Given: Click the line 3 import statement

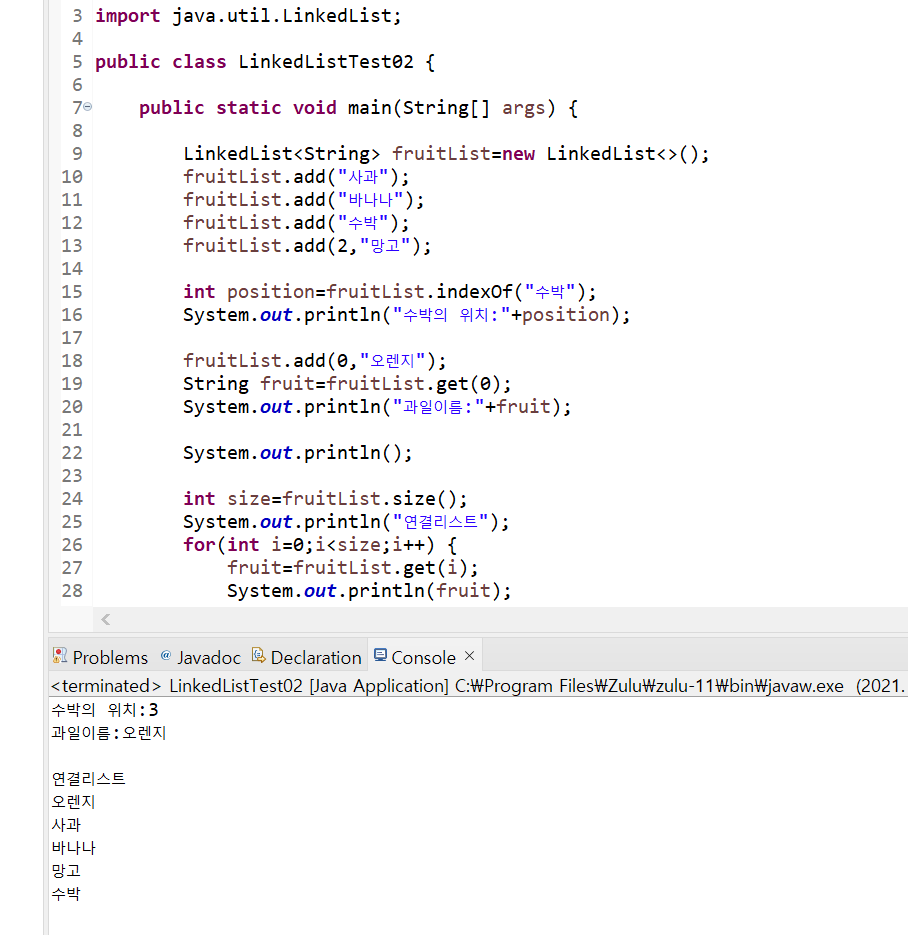Looking at the screenshot, I should pyautogui.click(x=248, y=16).
